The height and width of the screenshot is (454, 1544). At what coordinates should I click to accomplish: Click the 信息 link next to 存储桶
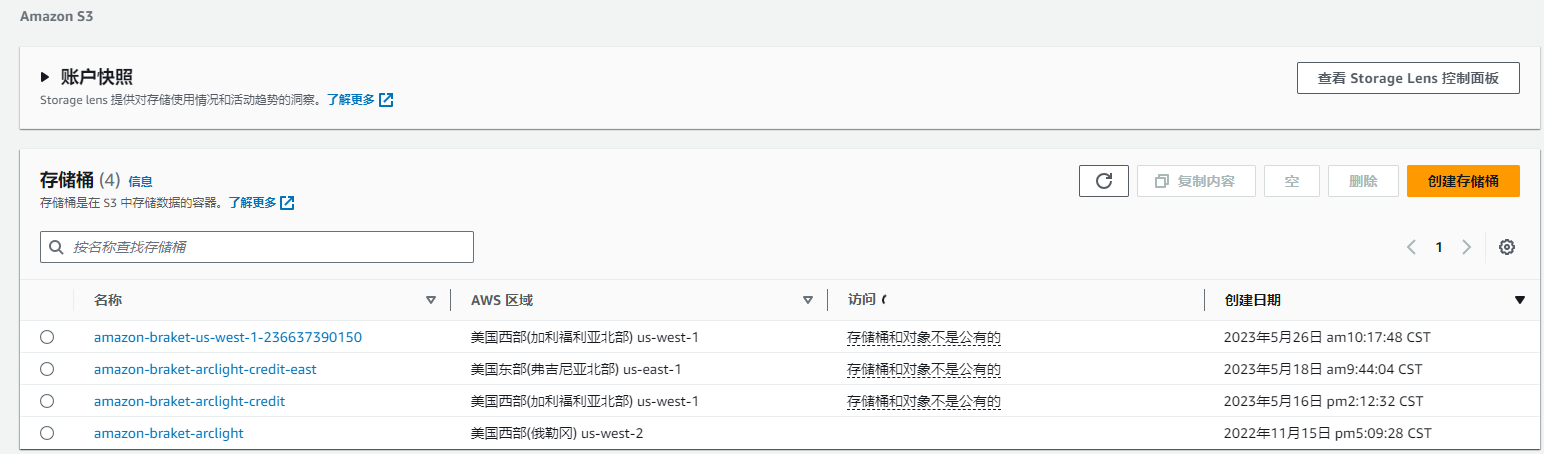tap(140, 182)
